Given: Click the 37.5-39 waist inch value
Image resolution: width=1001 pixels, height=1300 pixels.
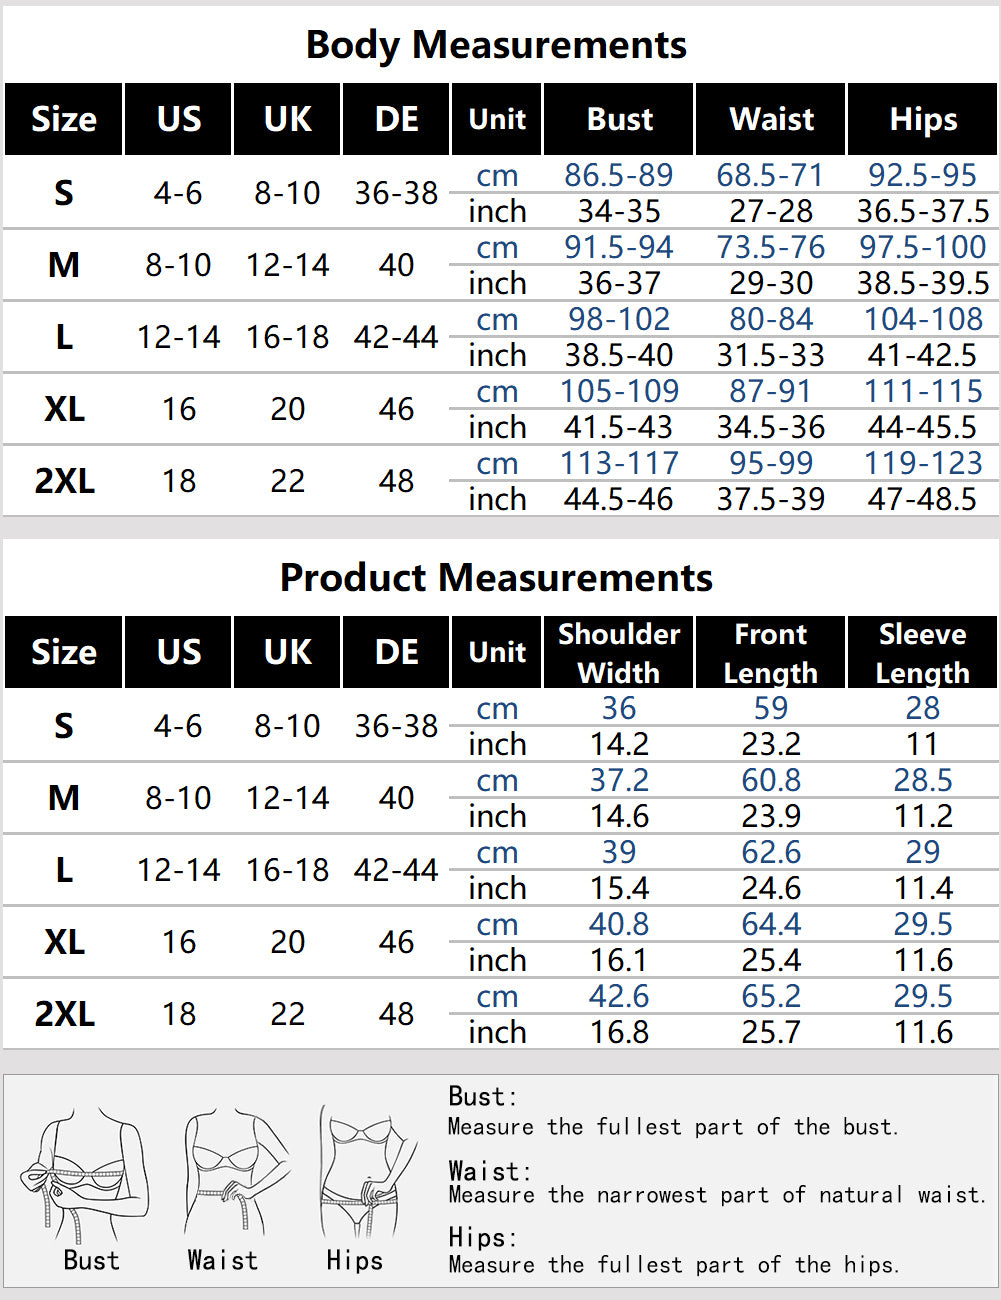Looking at the screenshot, I should point(771,499).
